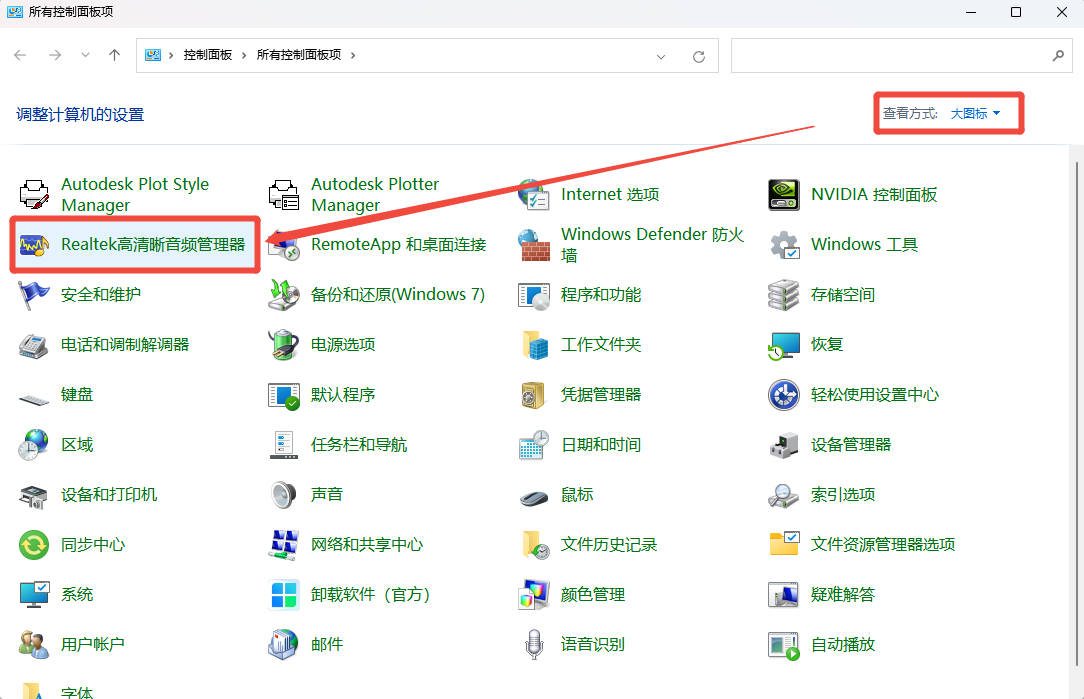Click the 声音 speaker icon
This screenshot has width=1084, height=699.
pos(283,495)
